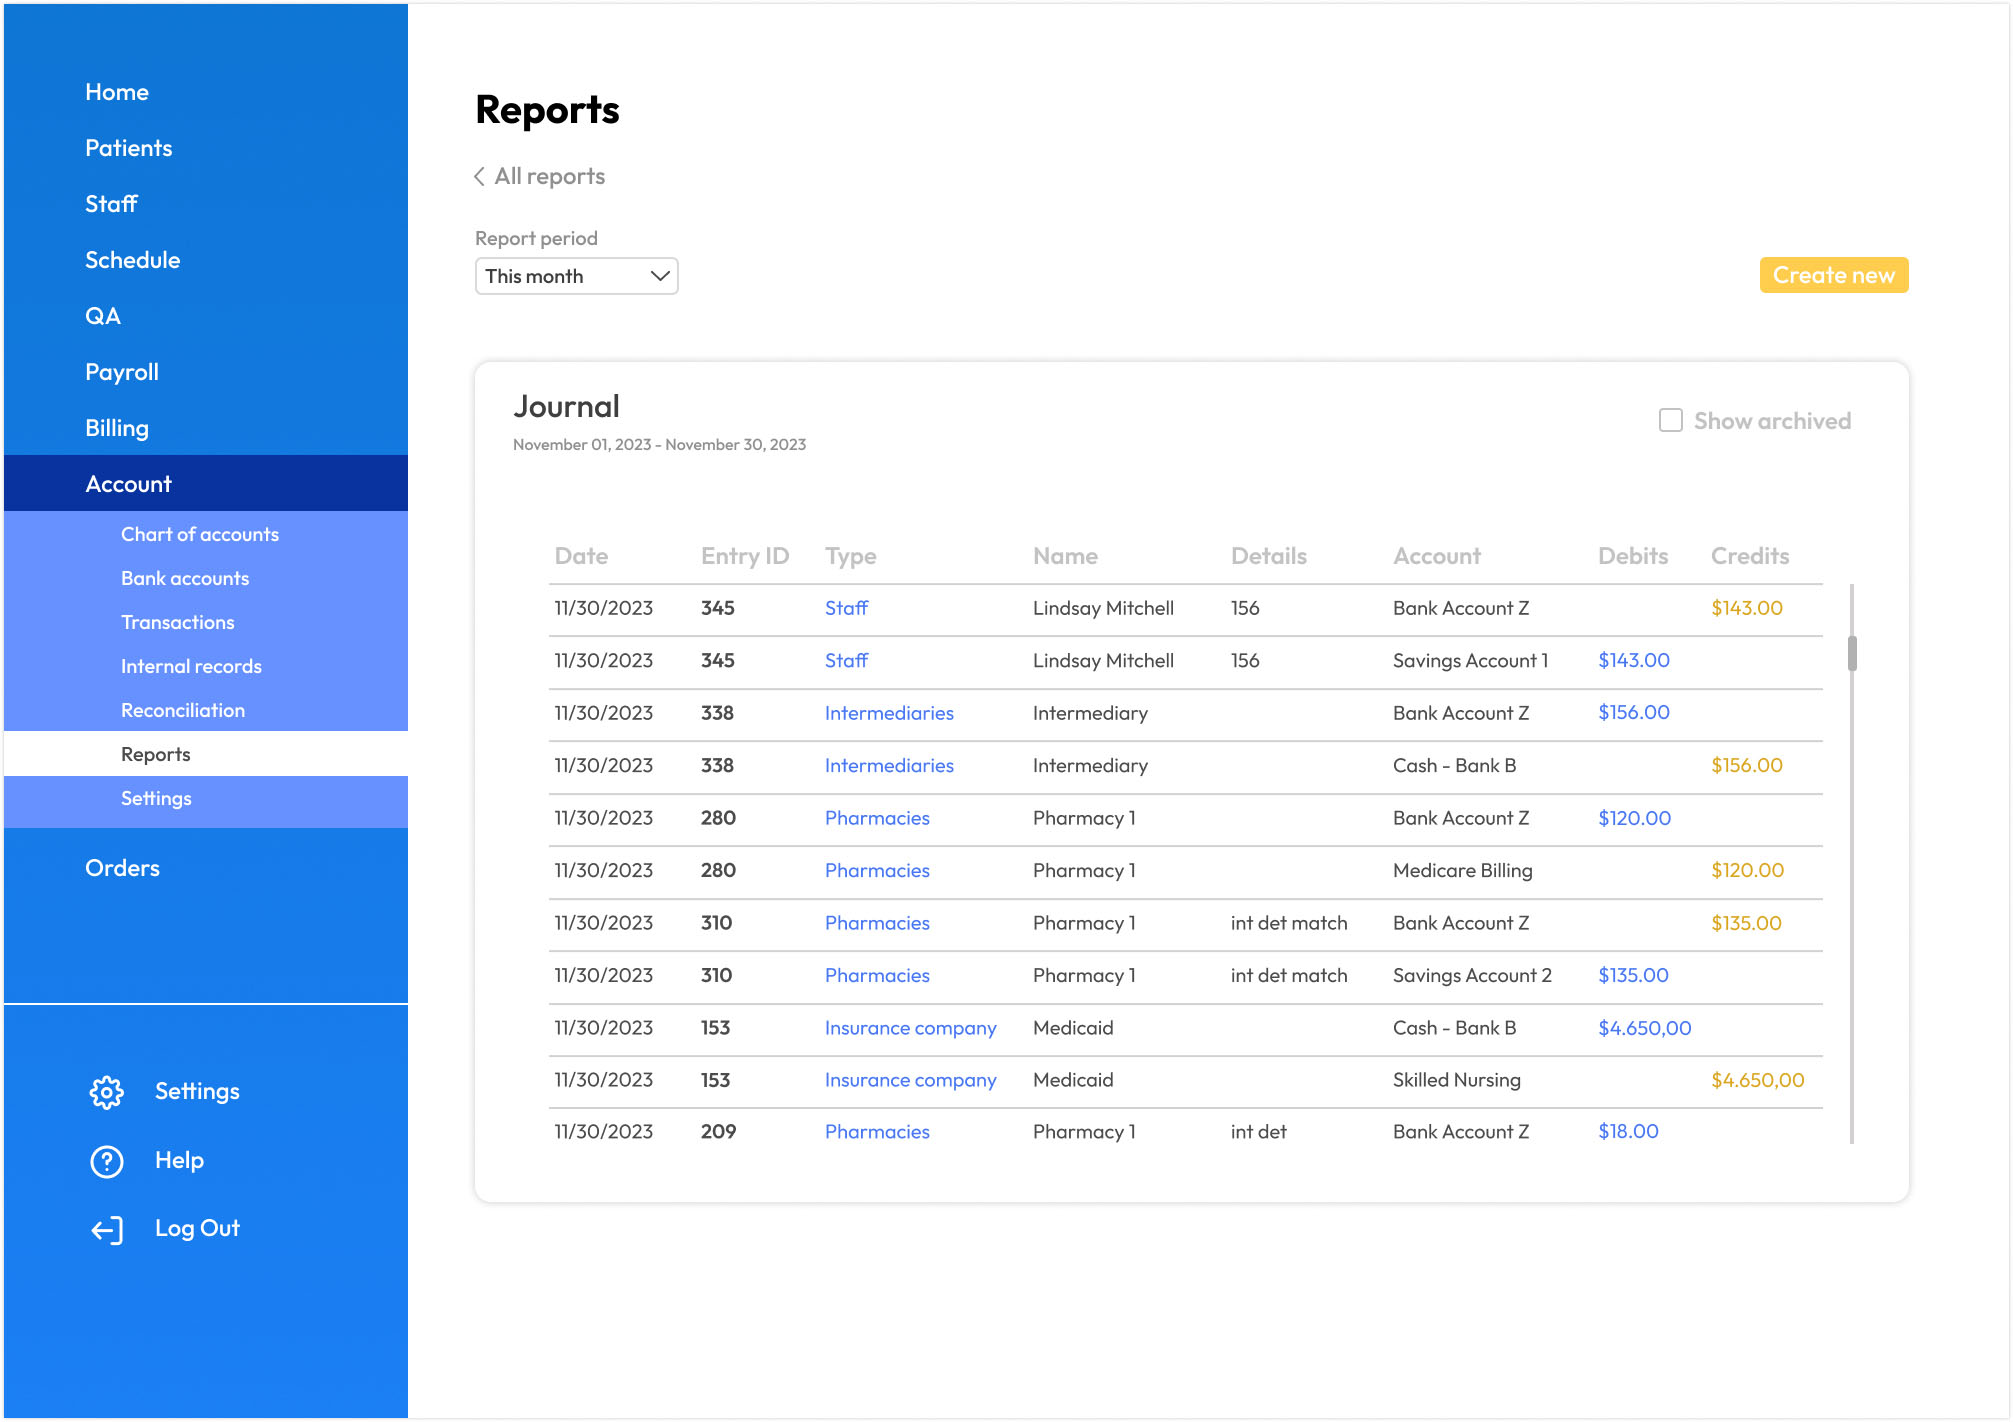Viewport: 2013px width, 1422px height.
Task: Click the Help question mark icon
Action: [x=107, y=1161]
